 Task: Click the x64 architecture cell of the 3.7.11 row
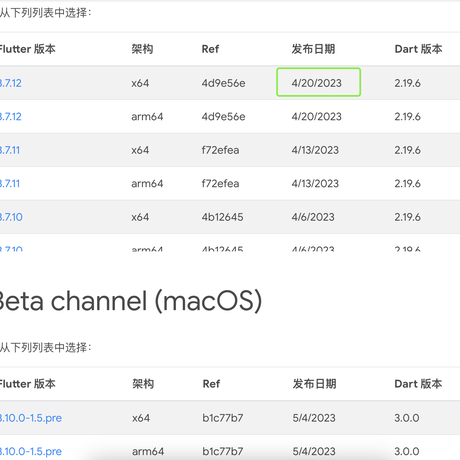click(x=140, y=150)
